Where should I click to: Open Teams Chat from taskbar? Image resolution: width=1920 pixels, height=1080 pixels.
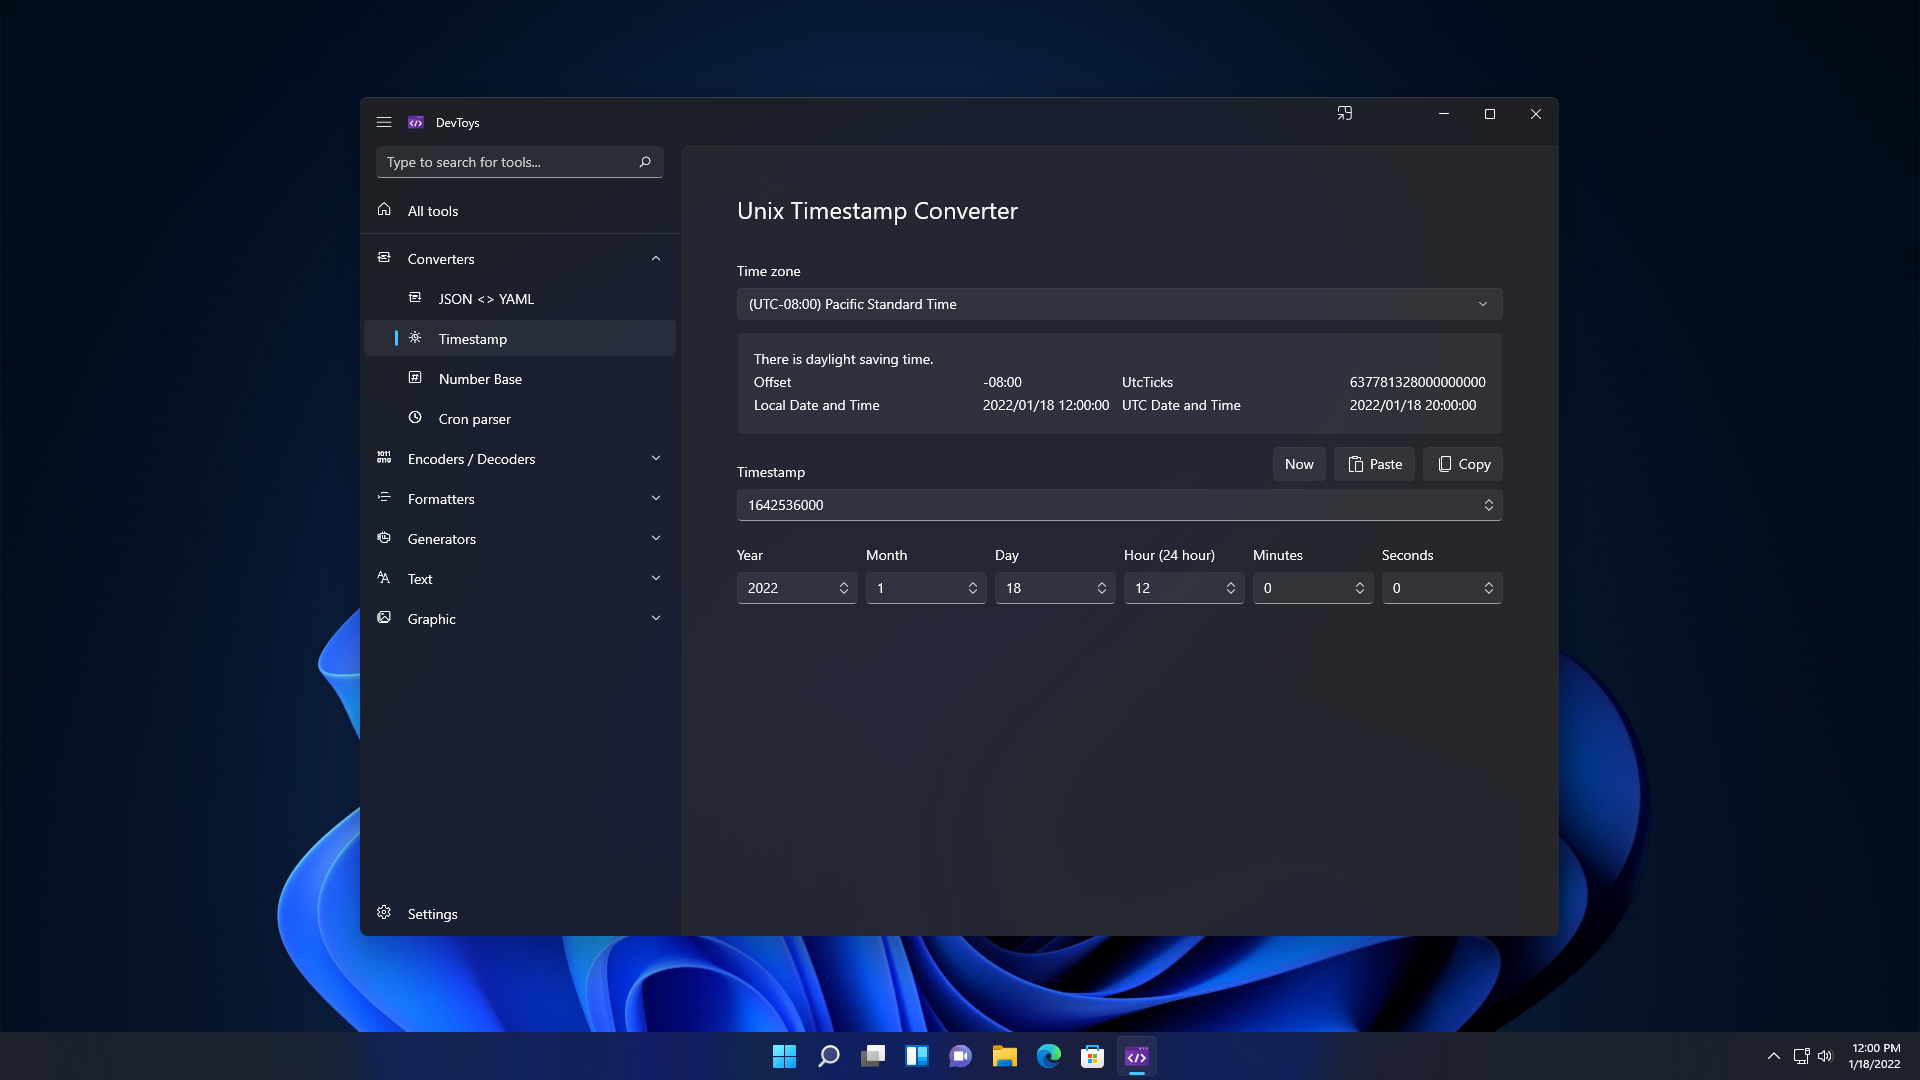pos(961,1056)
